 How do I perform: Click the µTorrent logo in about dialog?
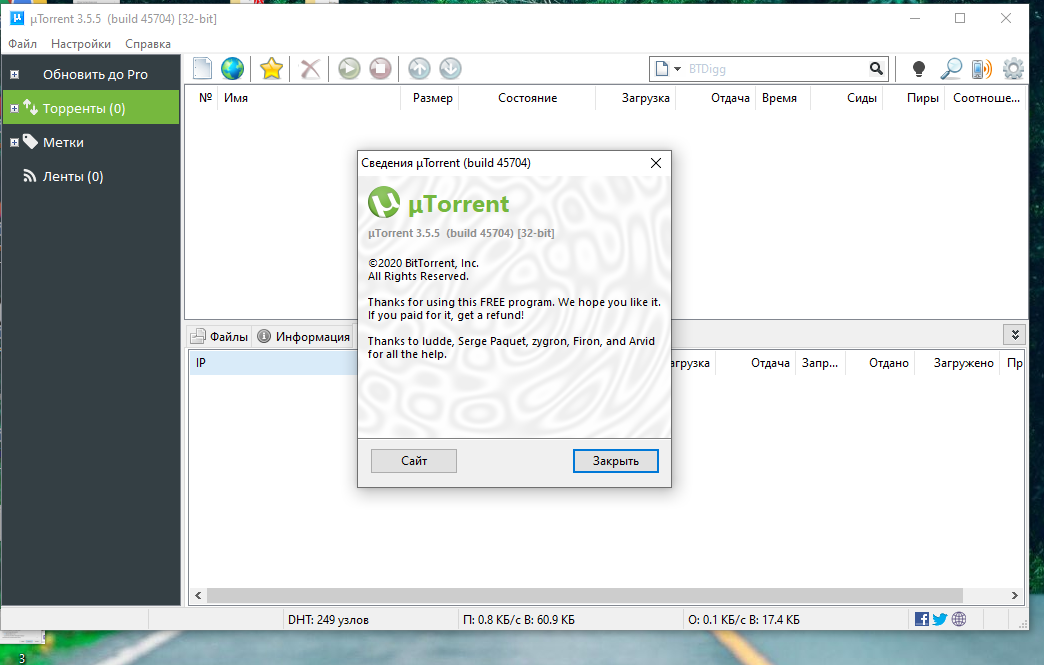(384, 202)
